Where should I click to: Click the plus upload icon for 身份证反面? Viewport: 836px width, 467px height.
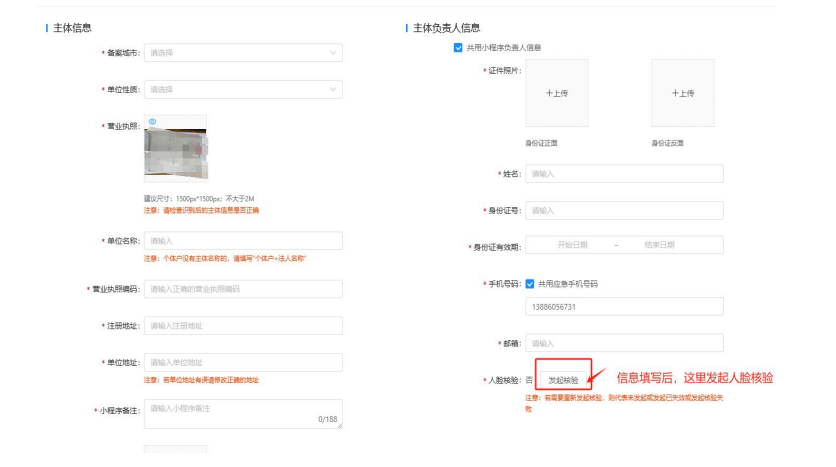coord(682,93)
